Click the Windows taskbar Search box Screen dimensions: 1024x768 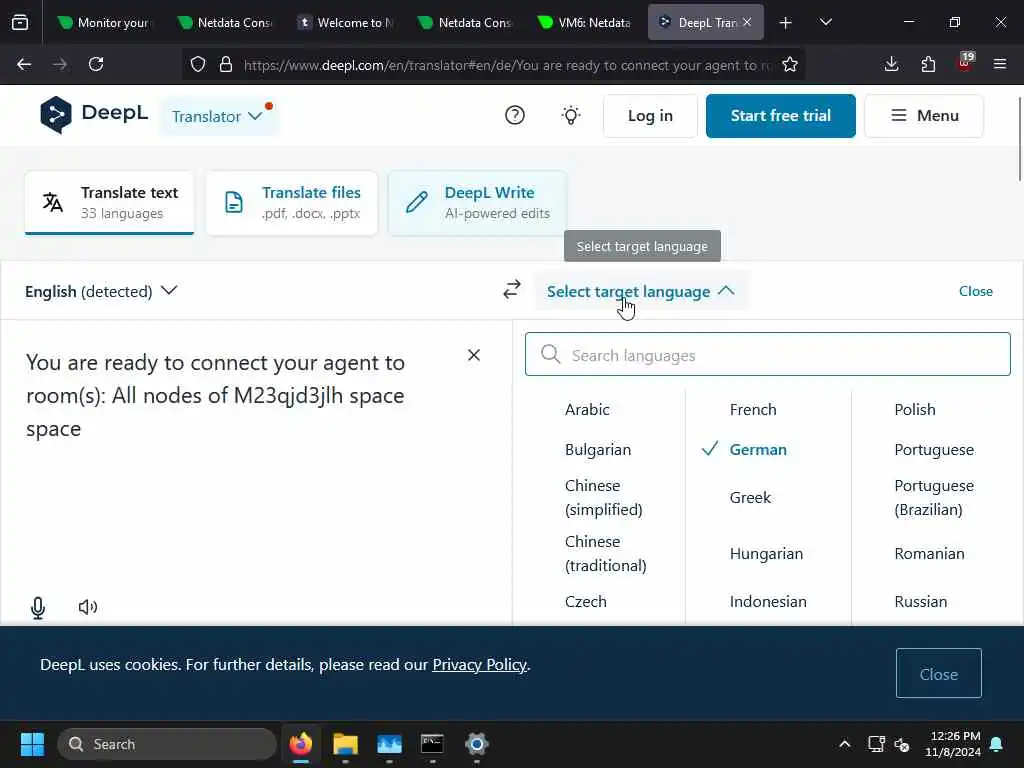(167, 744)
